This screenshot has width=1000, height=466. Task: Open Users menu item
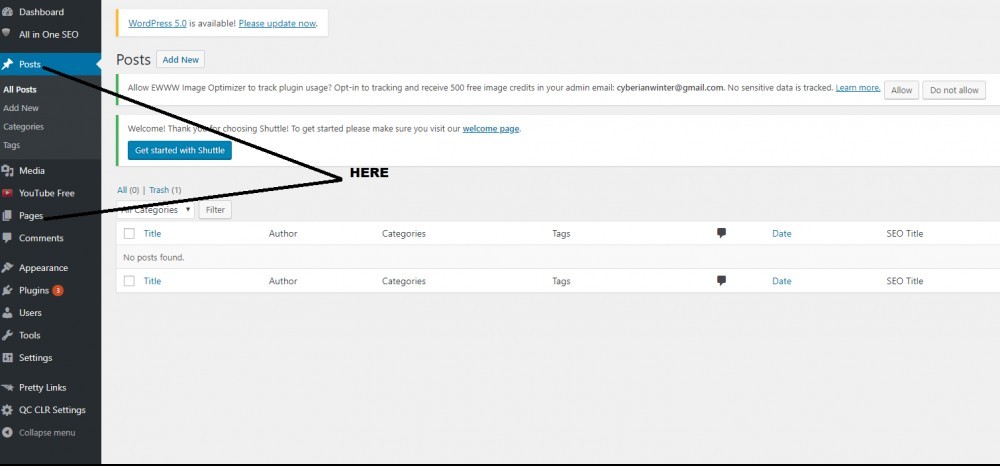[x=30, y=312]
